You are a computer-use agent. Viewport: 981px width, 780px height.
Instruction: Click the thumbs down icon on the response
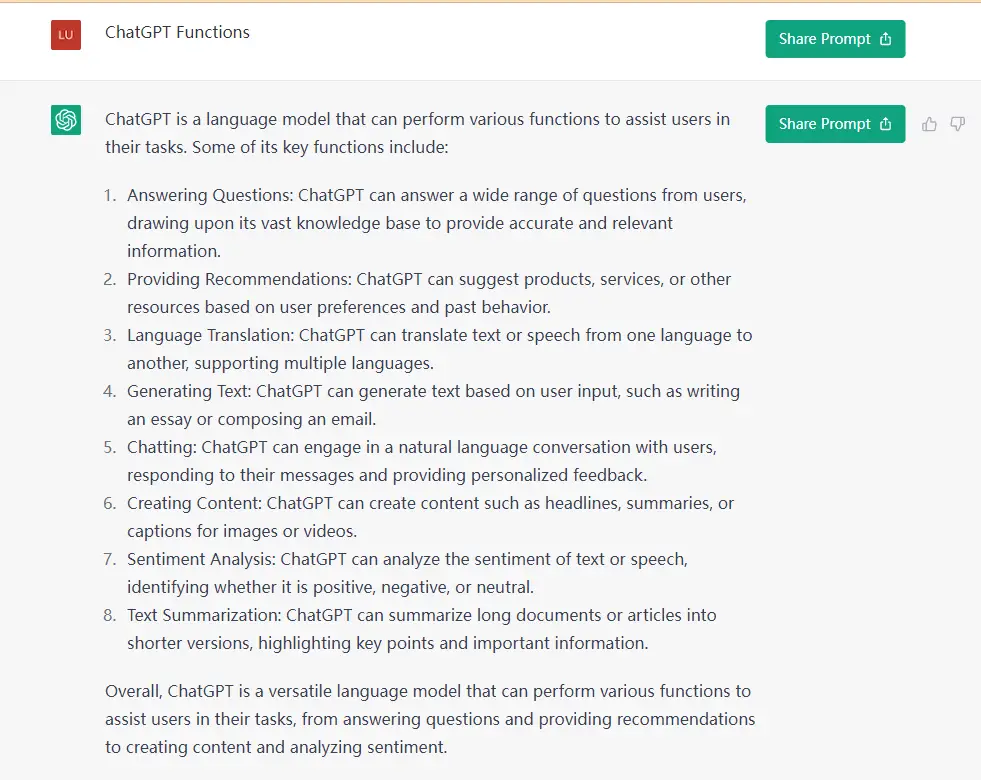(957, 124)
